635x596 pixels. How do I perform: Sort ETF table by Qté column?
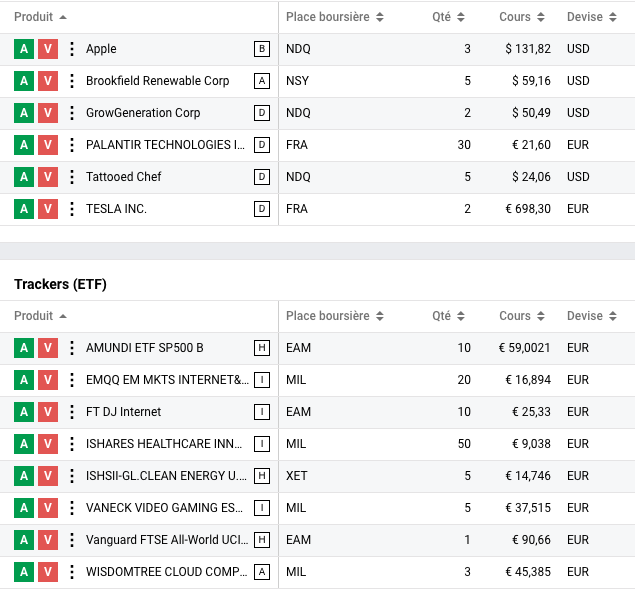coord(448,316)
